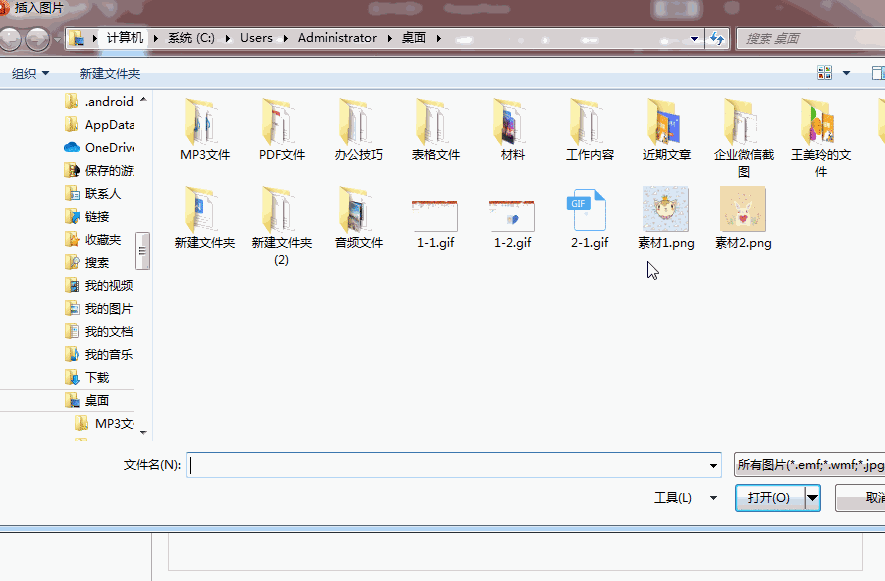Click the refresh icon beside address bar
This screenshot has height=581, width=885.
(x=716, y=38)
